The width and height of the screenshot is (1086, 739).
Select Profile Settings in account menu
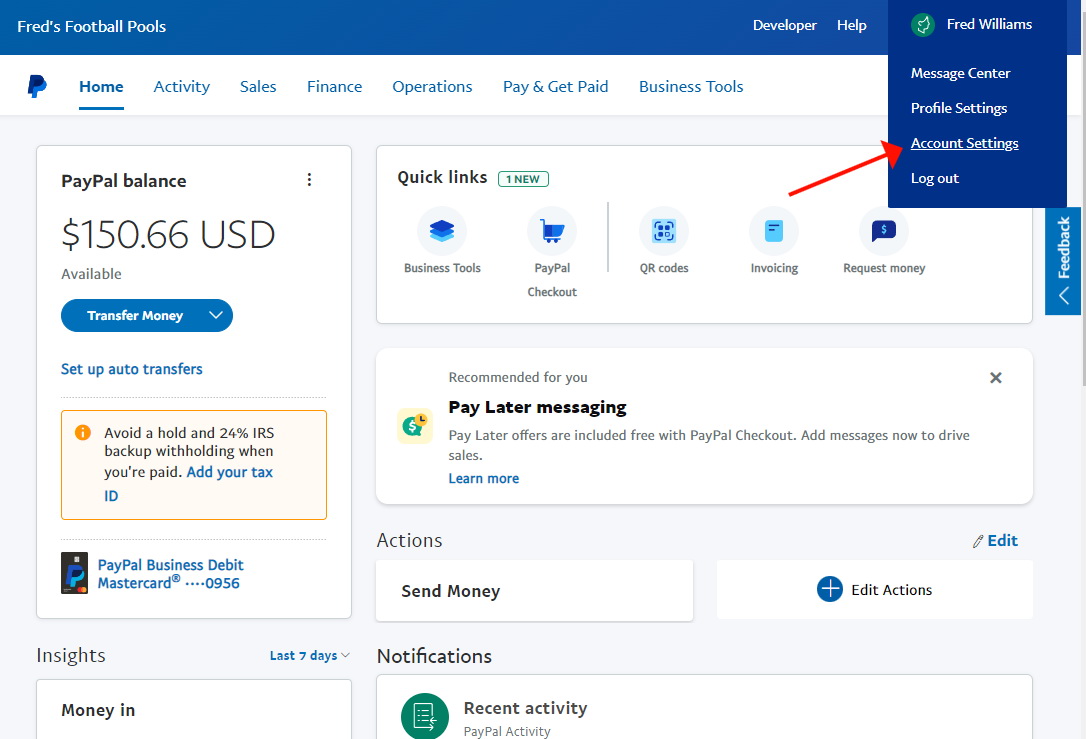click(x=959, y=108)
